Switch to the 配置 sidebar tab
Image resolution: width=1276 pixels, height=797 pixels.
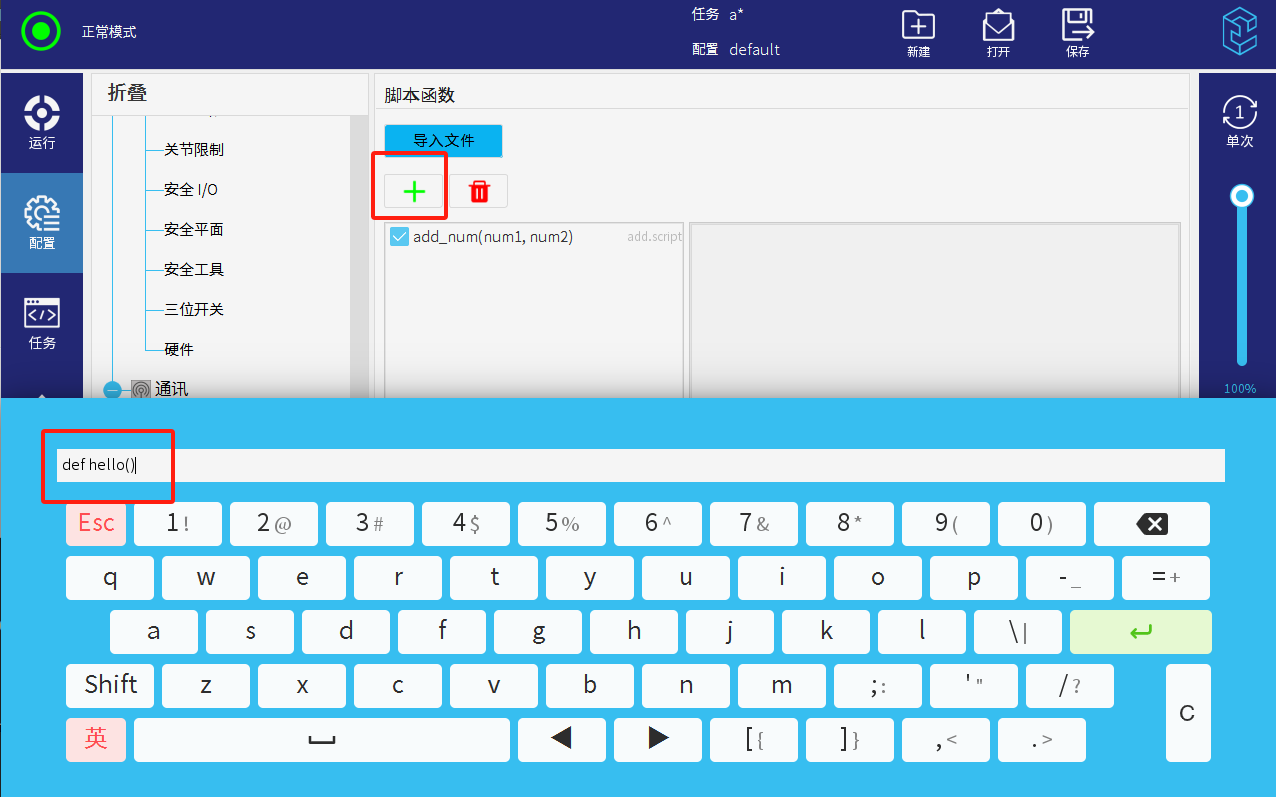tap(42, 222)
